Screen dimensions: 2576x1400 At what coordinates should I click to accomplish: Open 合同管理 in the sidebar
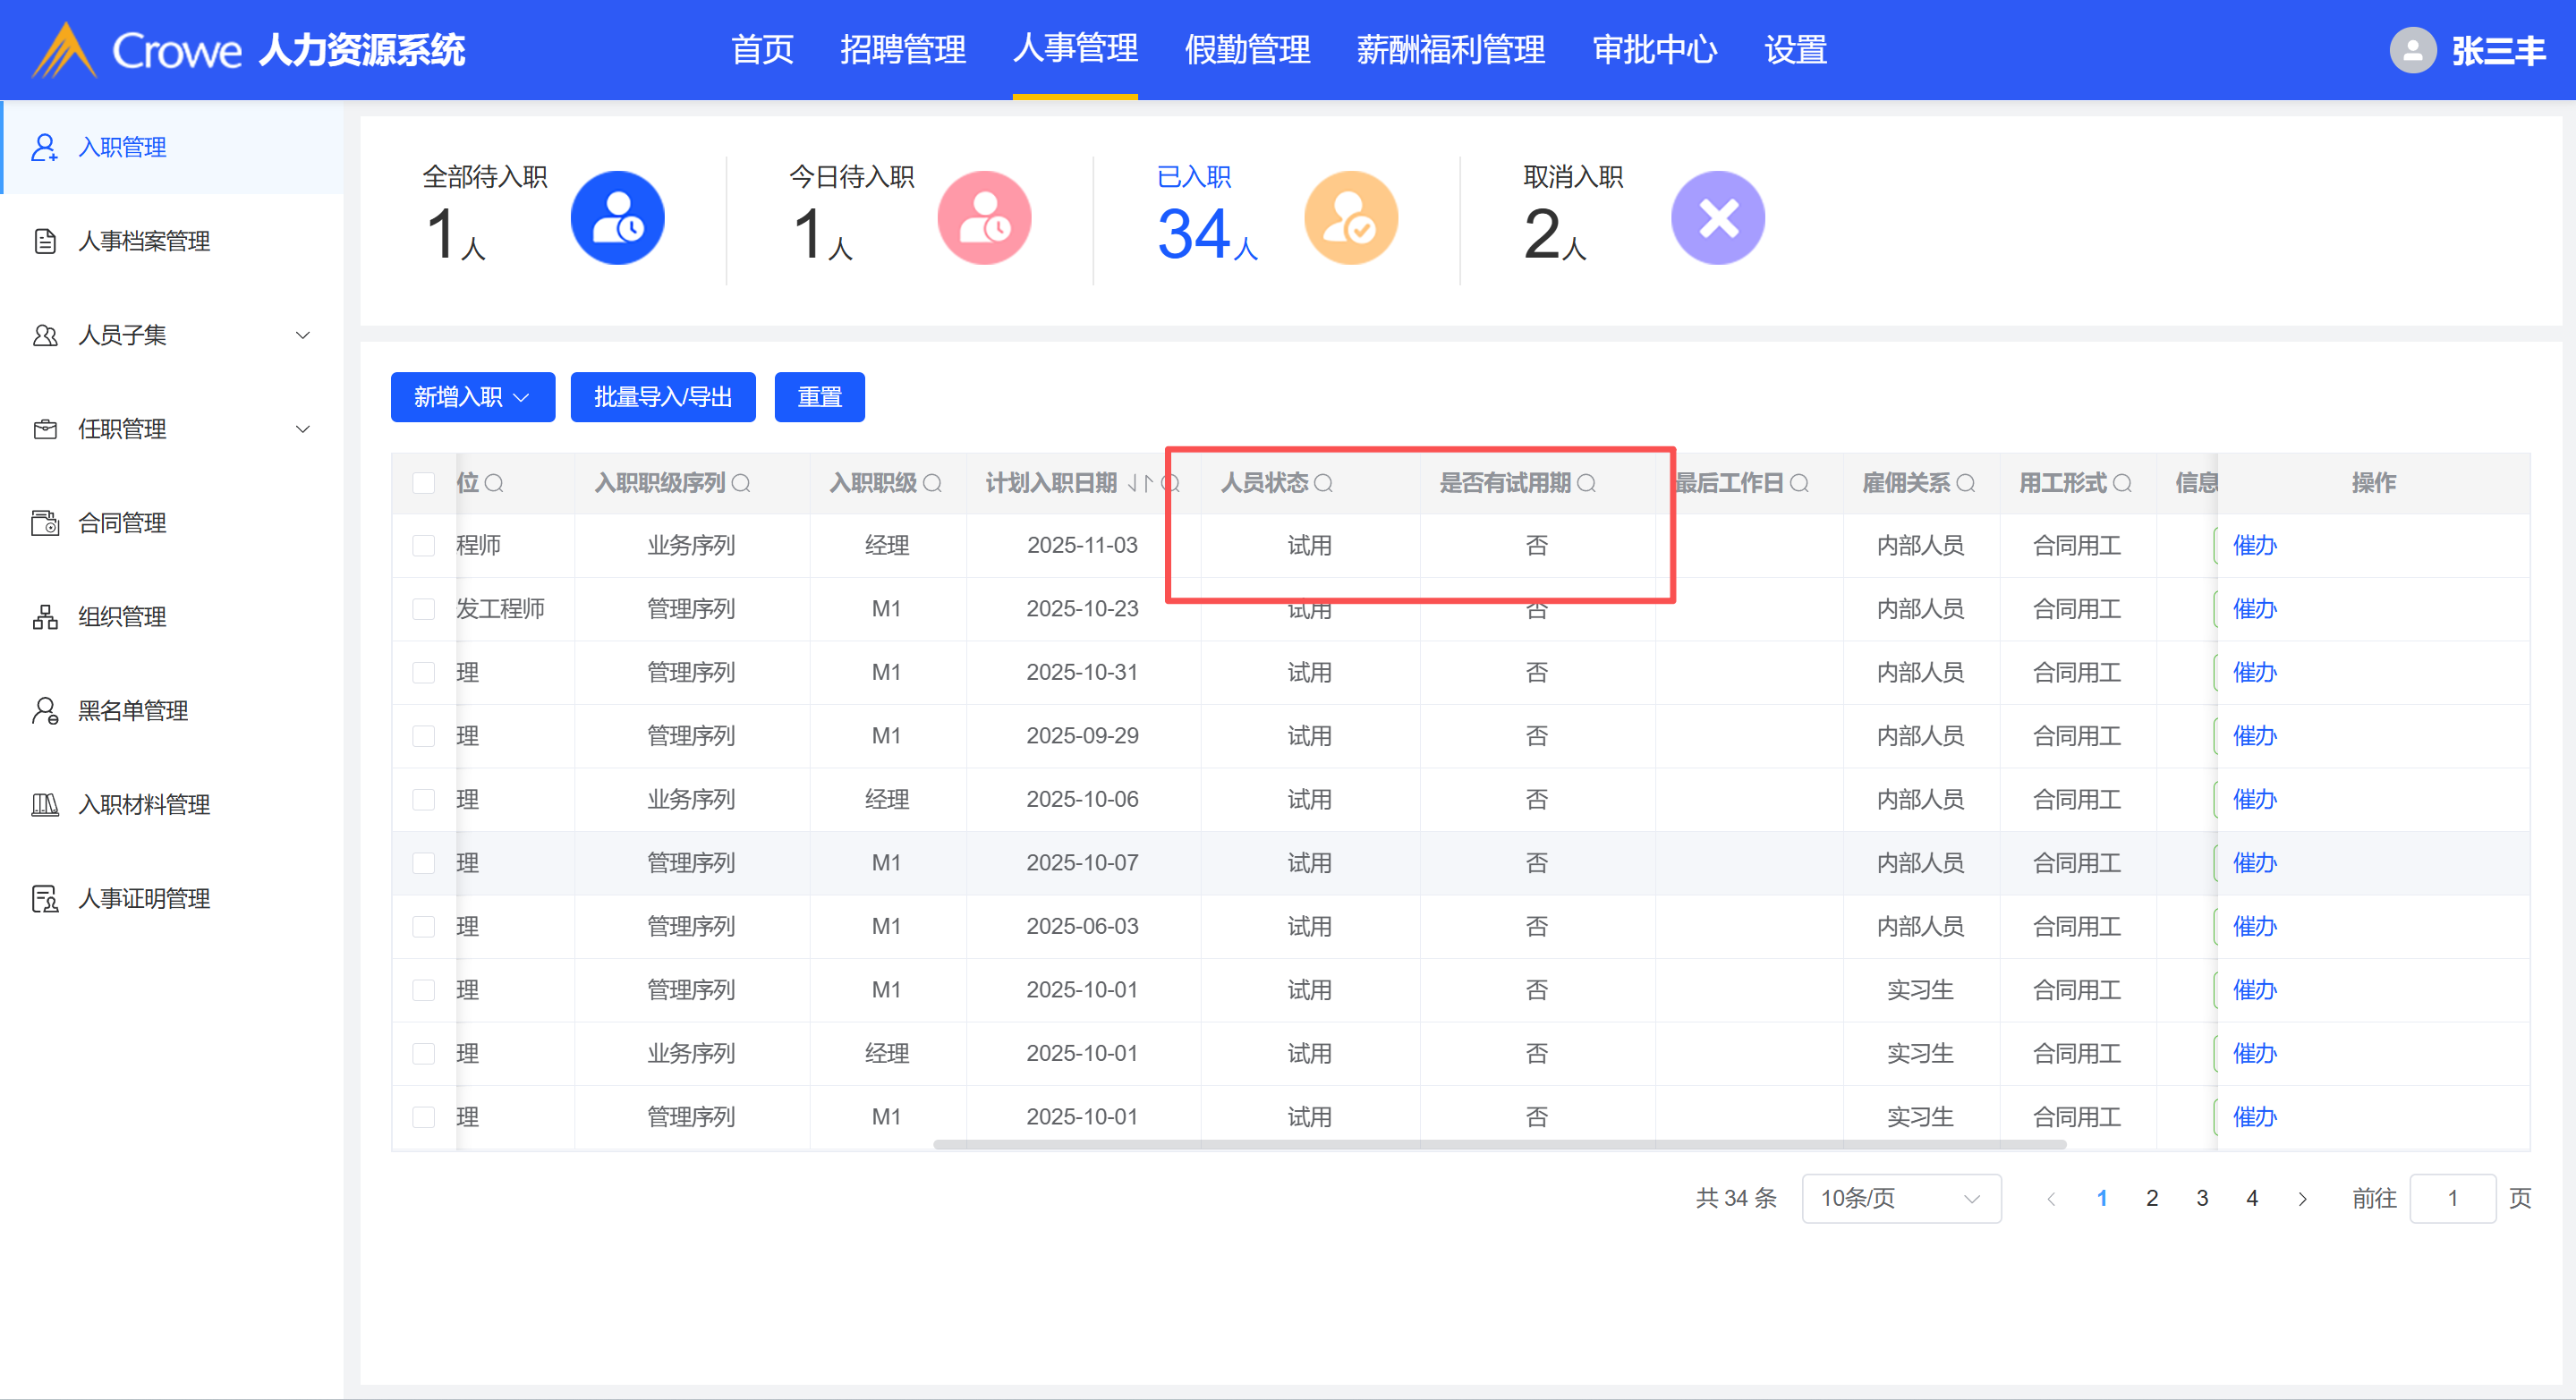(122, 523)
